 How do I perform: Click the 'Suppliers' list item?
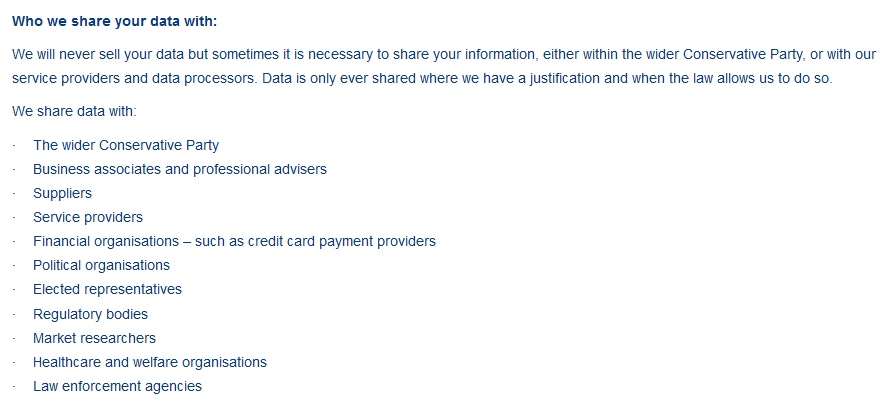pyautogui.click(x=62, y=193)
